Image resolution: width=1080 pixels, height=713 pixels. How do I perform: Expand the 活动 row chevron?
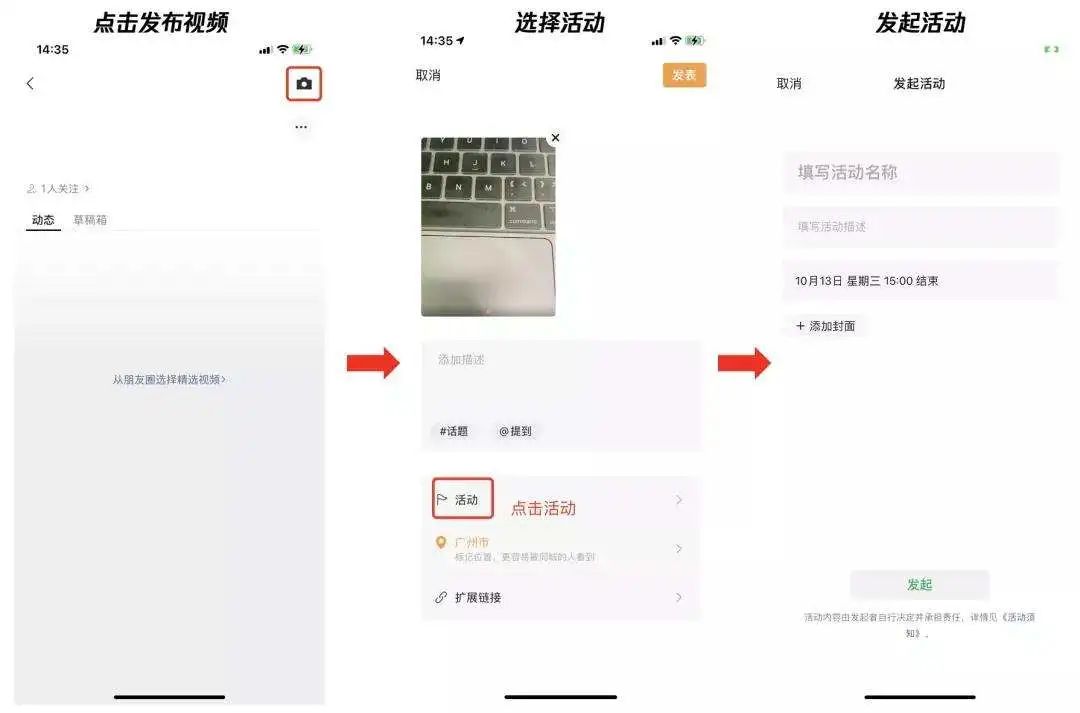[679, 499]
